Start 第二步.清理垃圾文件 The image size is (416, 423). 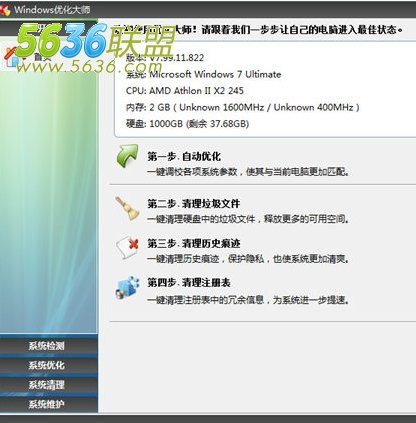(x=194, y=203)
